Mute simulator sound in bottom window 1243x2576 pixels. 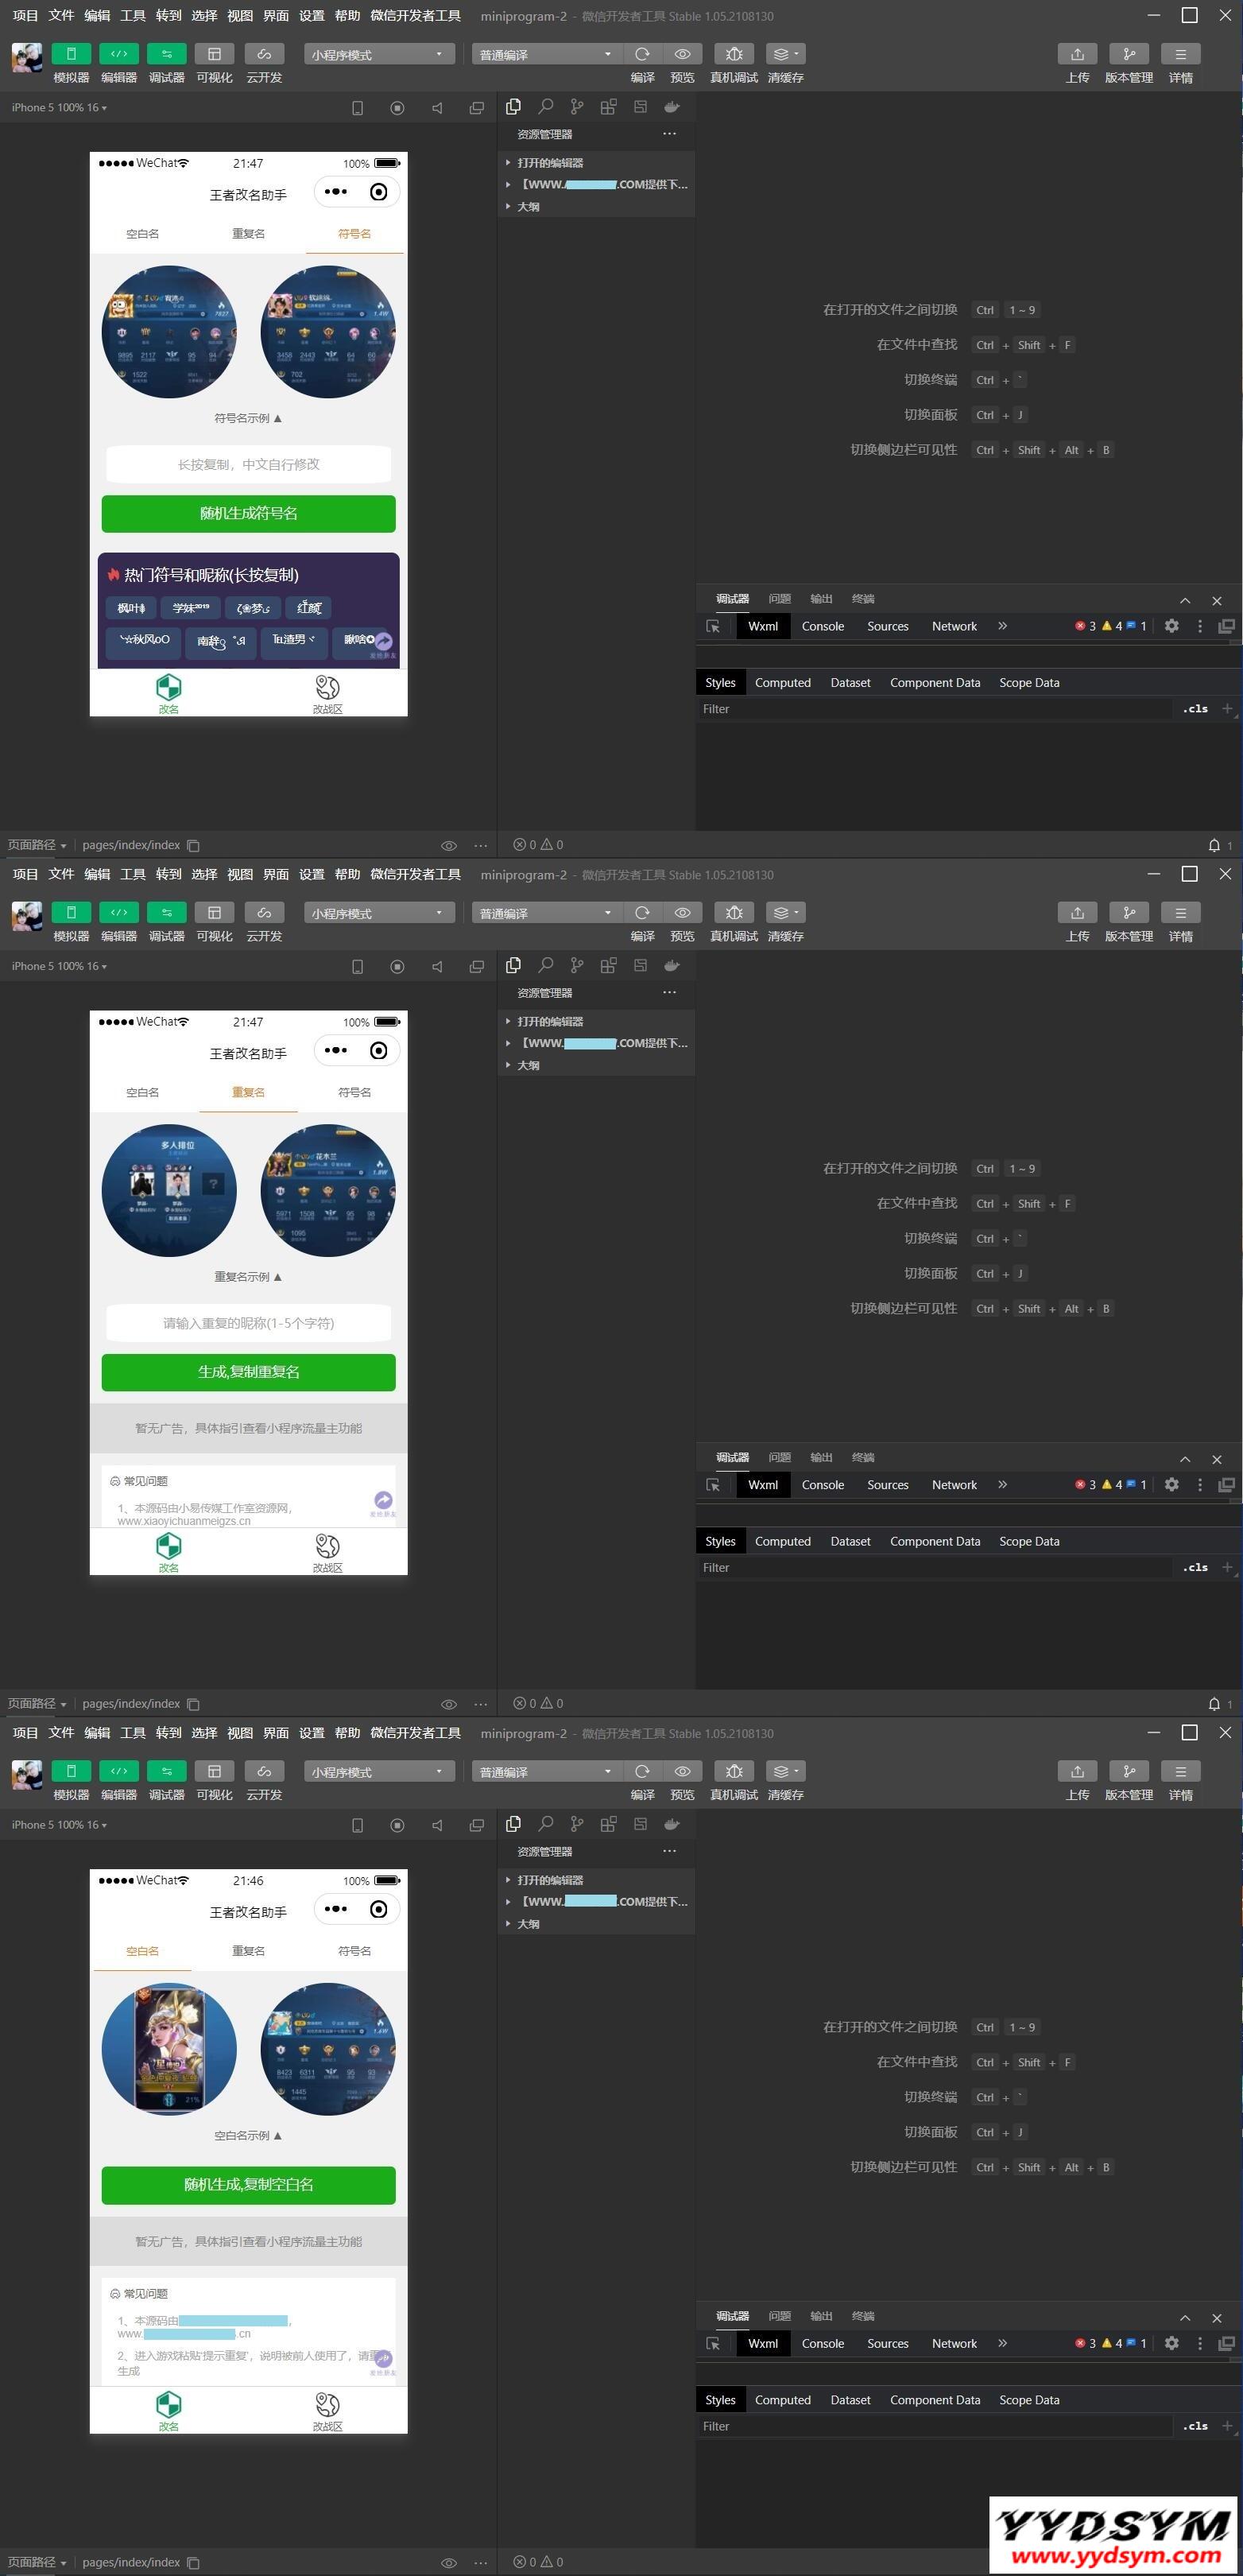pyautogui.click(x=437, y=1825)
